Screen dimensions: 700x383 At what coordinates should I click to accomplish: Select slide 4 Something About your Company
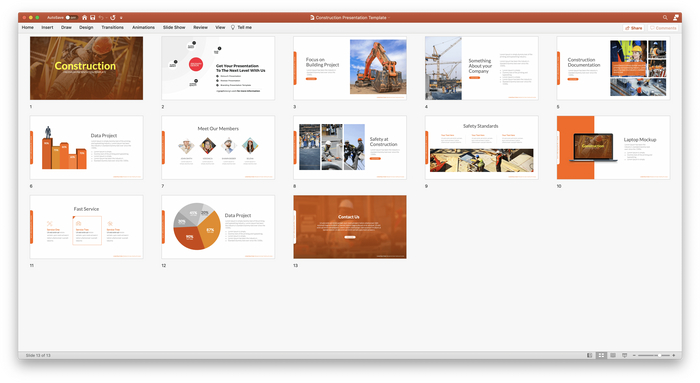pyautogui.click(x=482, y=68)
